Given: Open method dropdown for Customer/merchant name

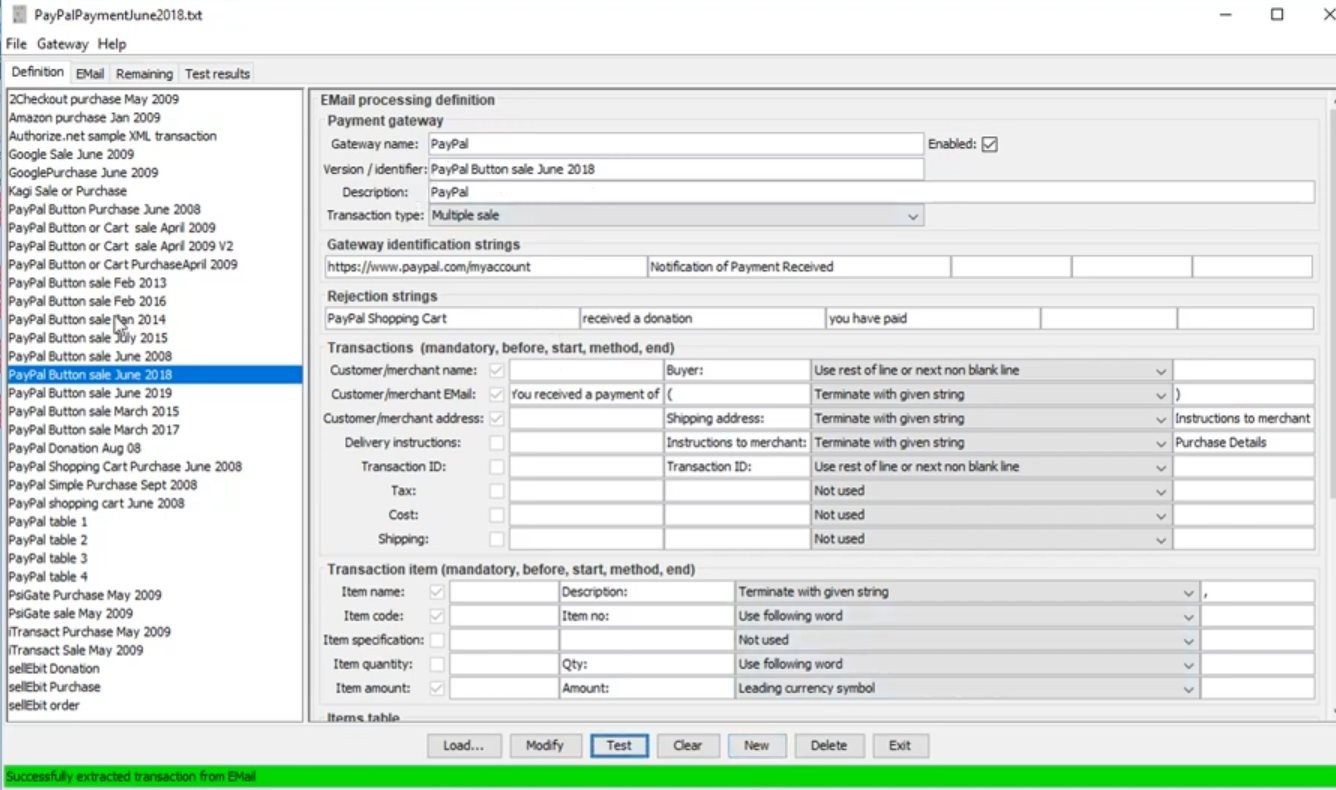Looking at the screenshot, I should pos(991,370).
